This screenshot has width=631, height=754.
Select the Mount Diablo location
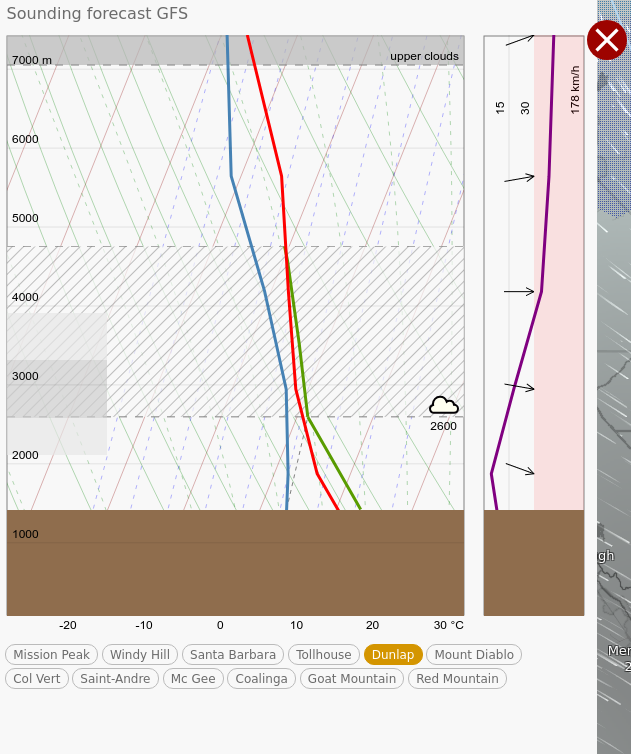pyautogui.click(x=474, y=654)
